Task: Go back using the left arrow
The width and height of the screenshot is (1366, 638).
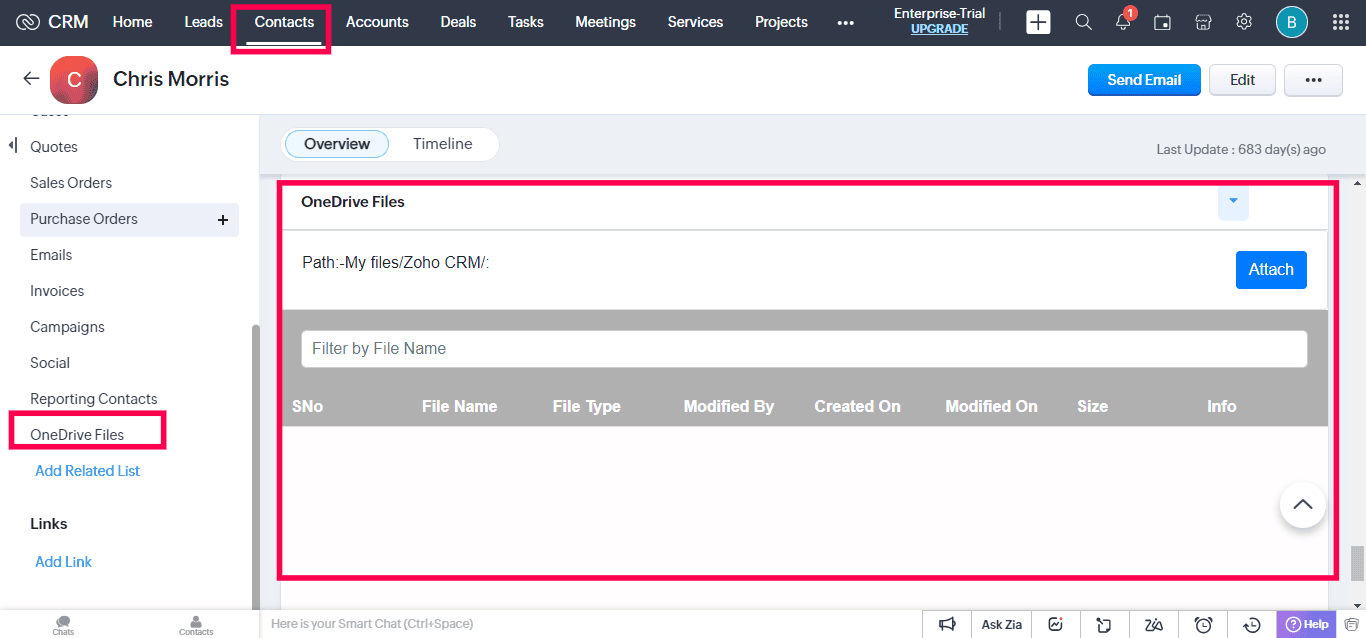Action: coord(31,79)
